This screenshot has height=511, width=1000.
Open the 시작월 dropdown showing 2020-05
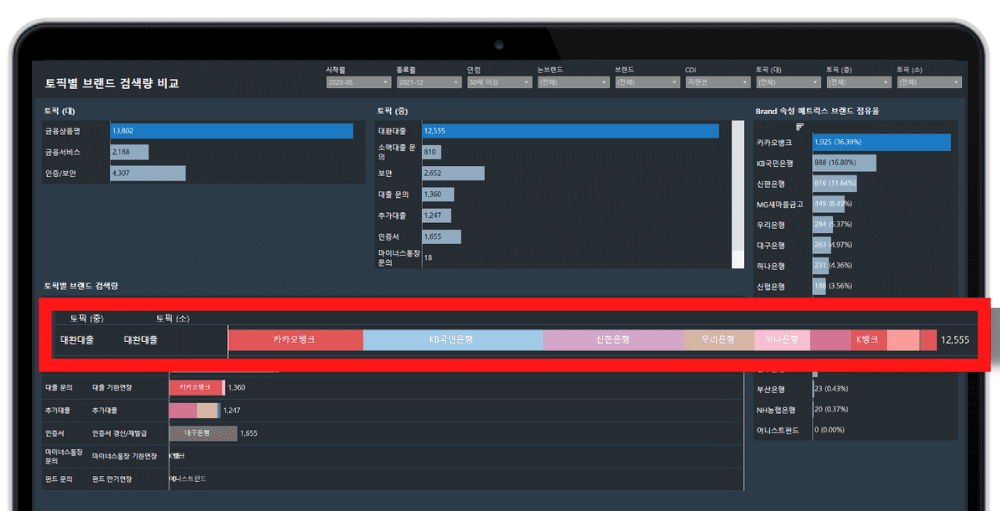358,82
